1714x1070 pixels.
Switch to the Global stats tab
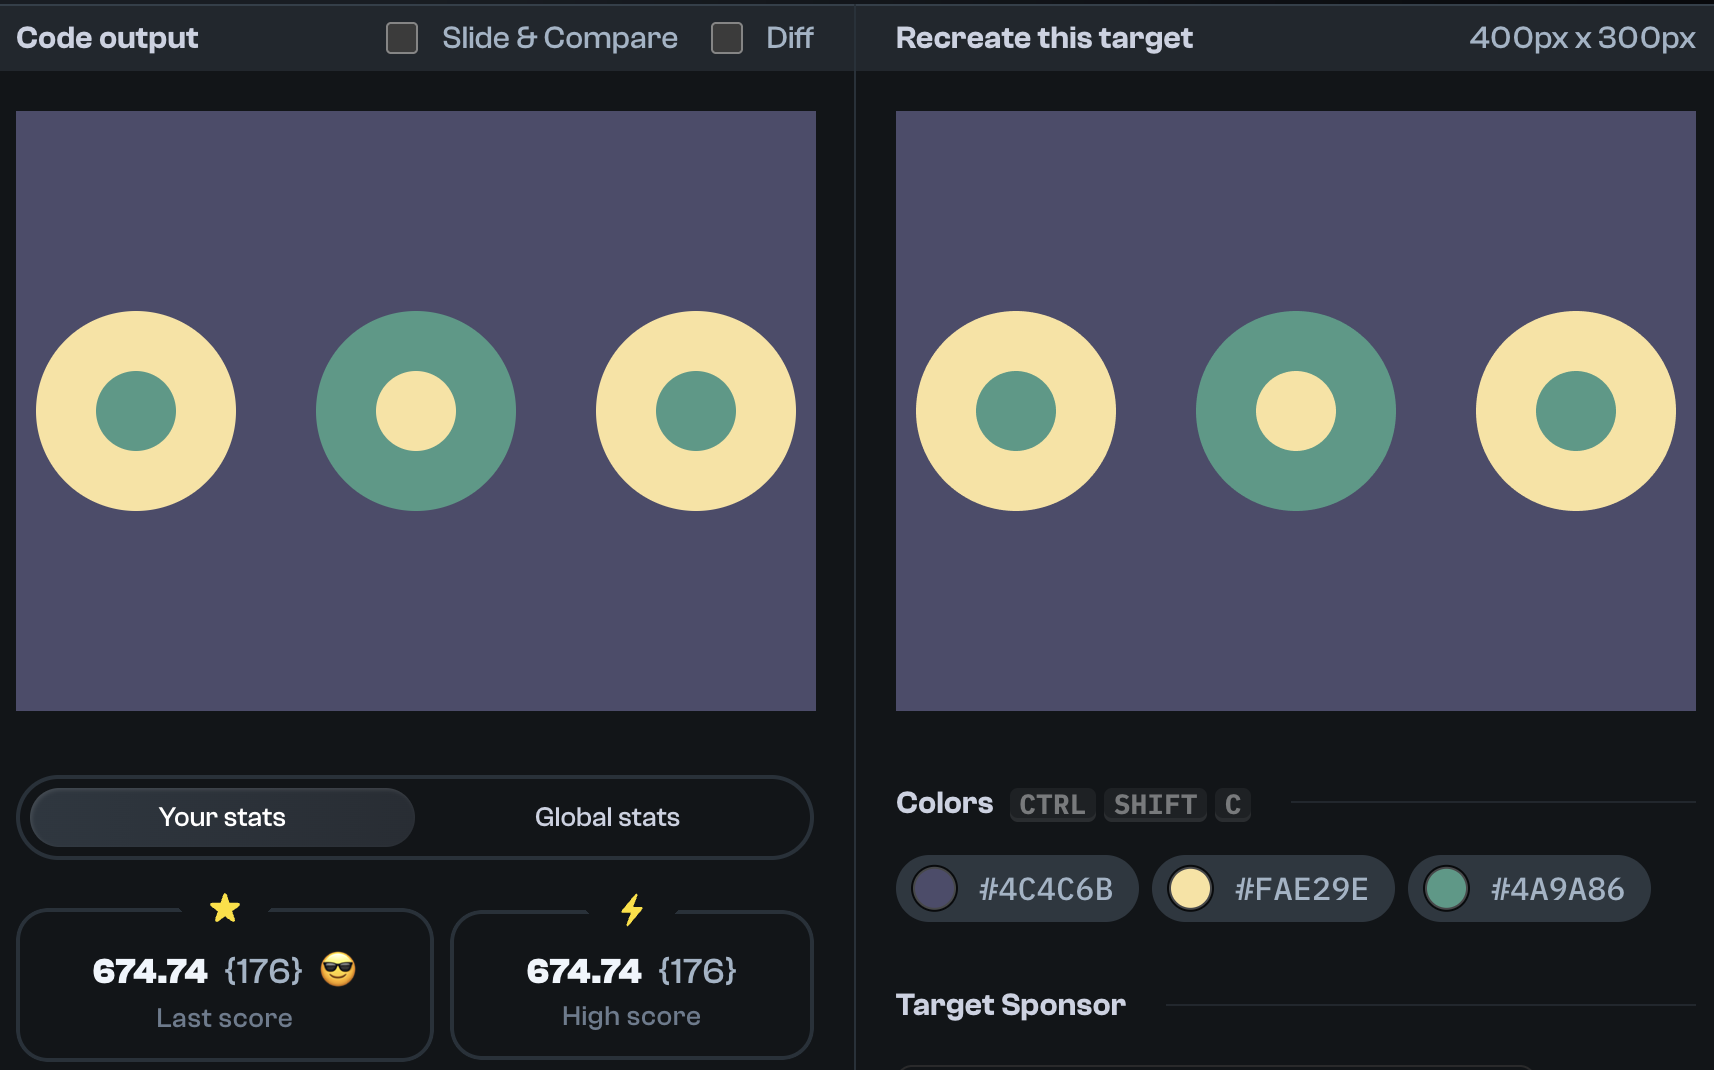(x=607, y=817)
